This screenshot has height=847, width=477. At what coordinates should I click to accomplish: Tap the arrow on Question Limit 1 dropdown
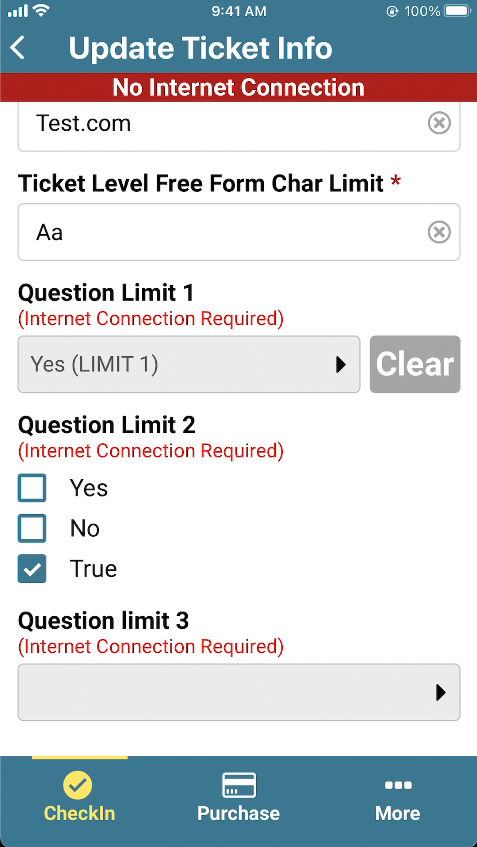pyautogui.click(x=340, y=365)
